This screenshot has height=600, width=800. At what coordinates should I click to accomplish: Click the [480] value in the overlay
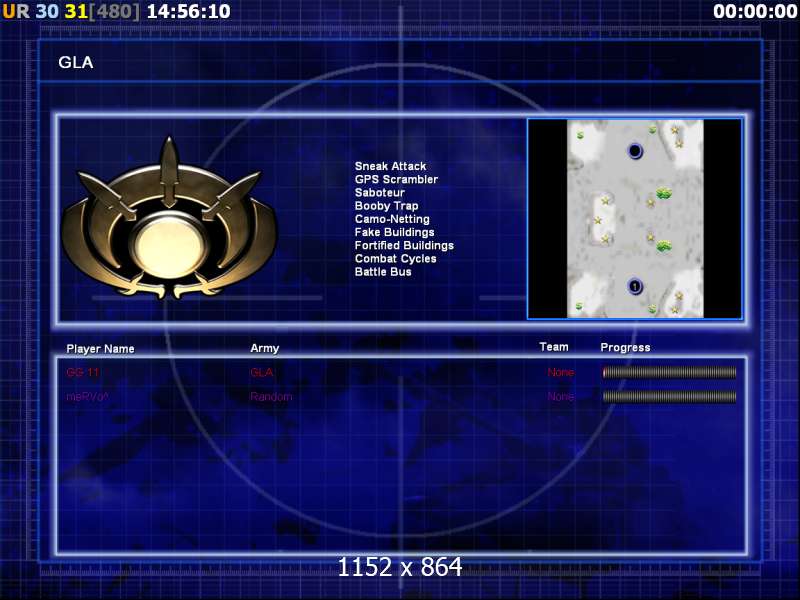[114, 11]
